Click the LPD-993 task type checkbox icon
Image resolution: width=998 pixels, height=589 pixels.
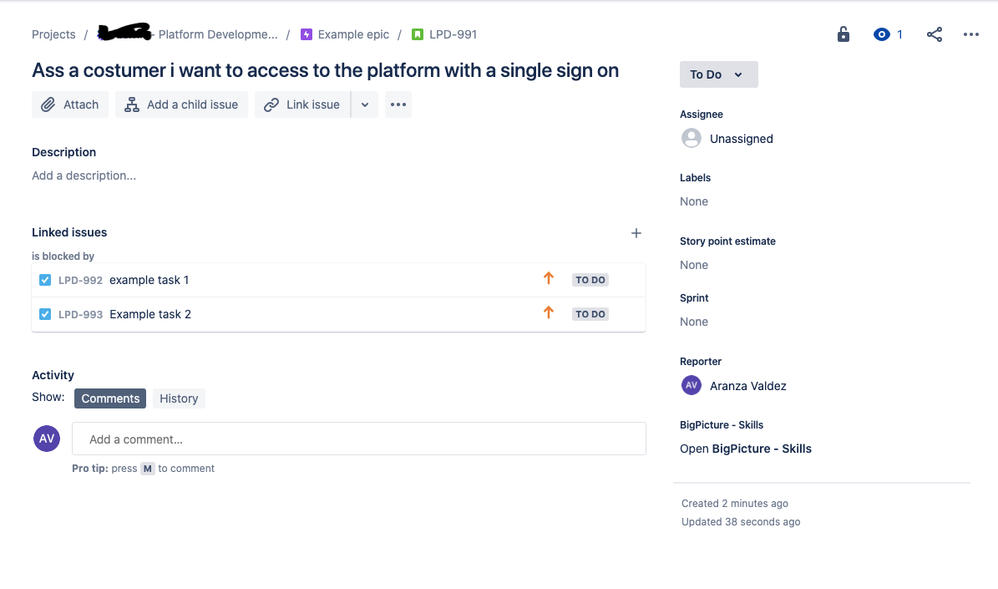coord(45,314)
